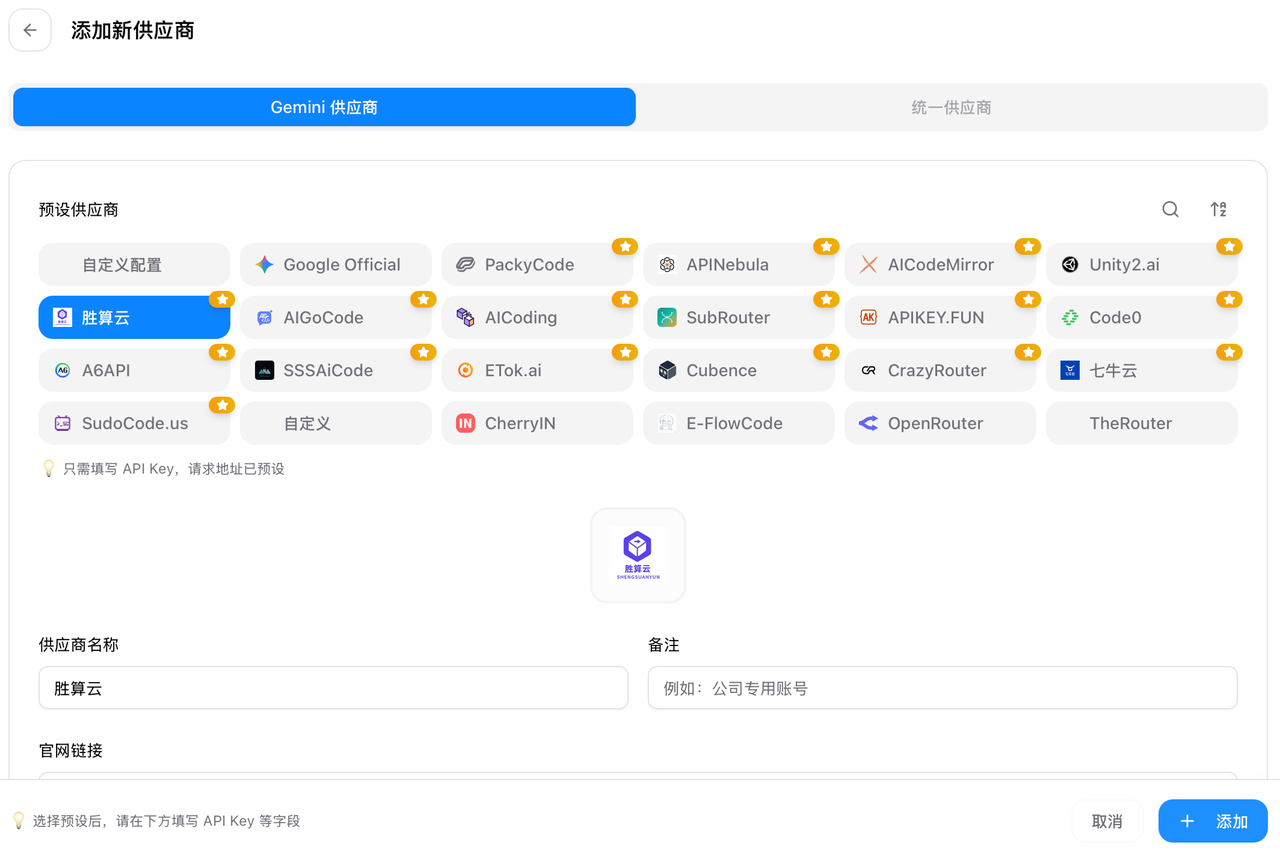Select the A6API preset

[134, 371]
